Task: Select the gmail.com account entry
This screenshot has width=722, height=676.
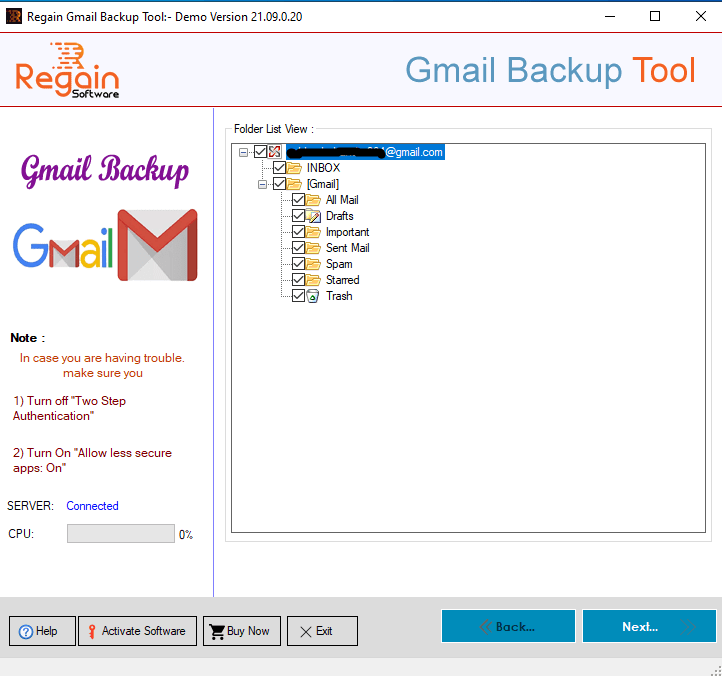Action: pyautogui.click(x=365, y=152)
